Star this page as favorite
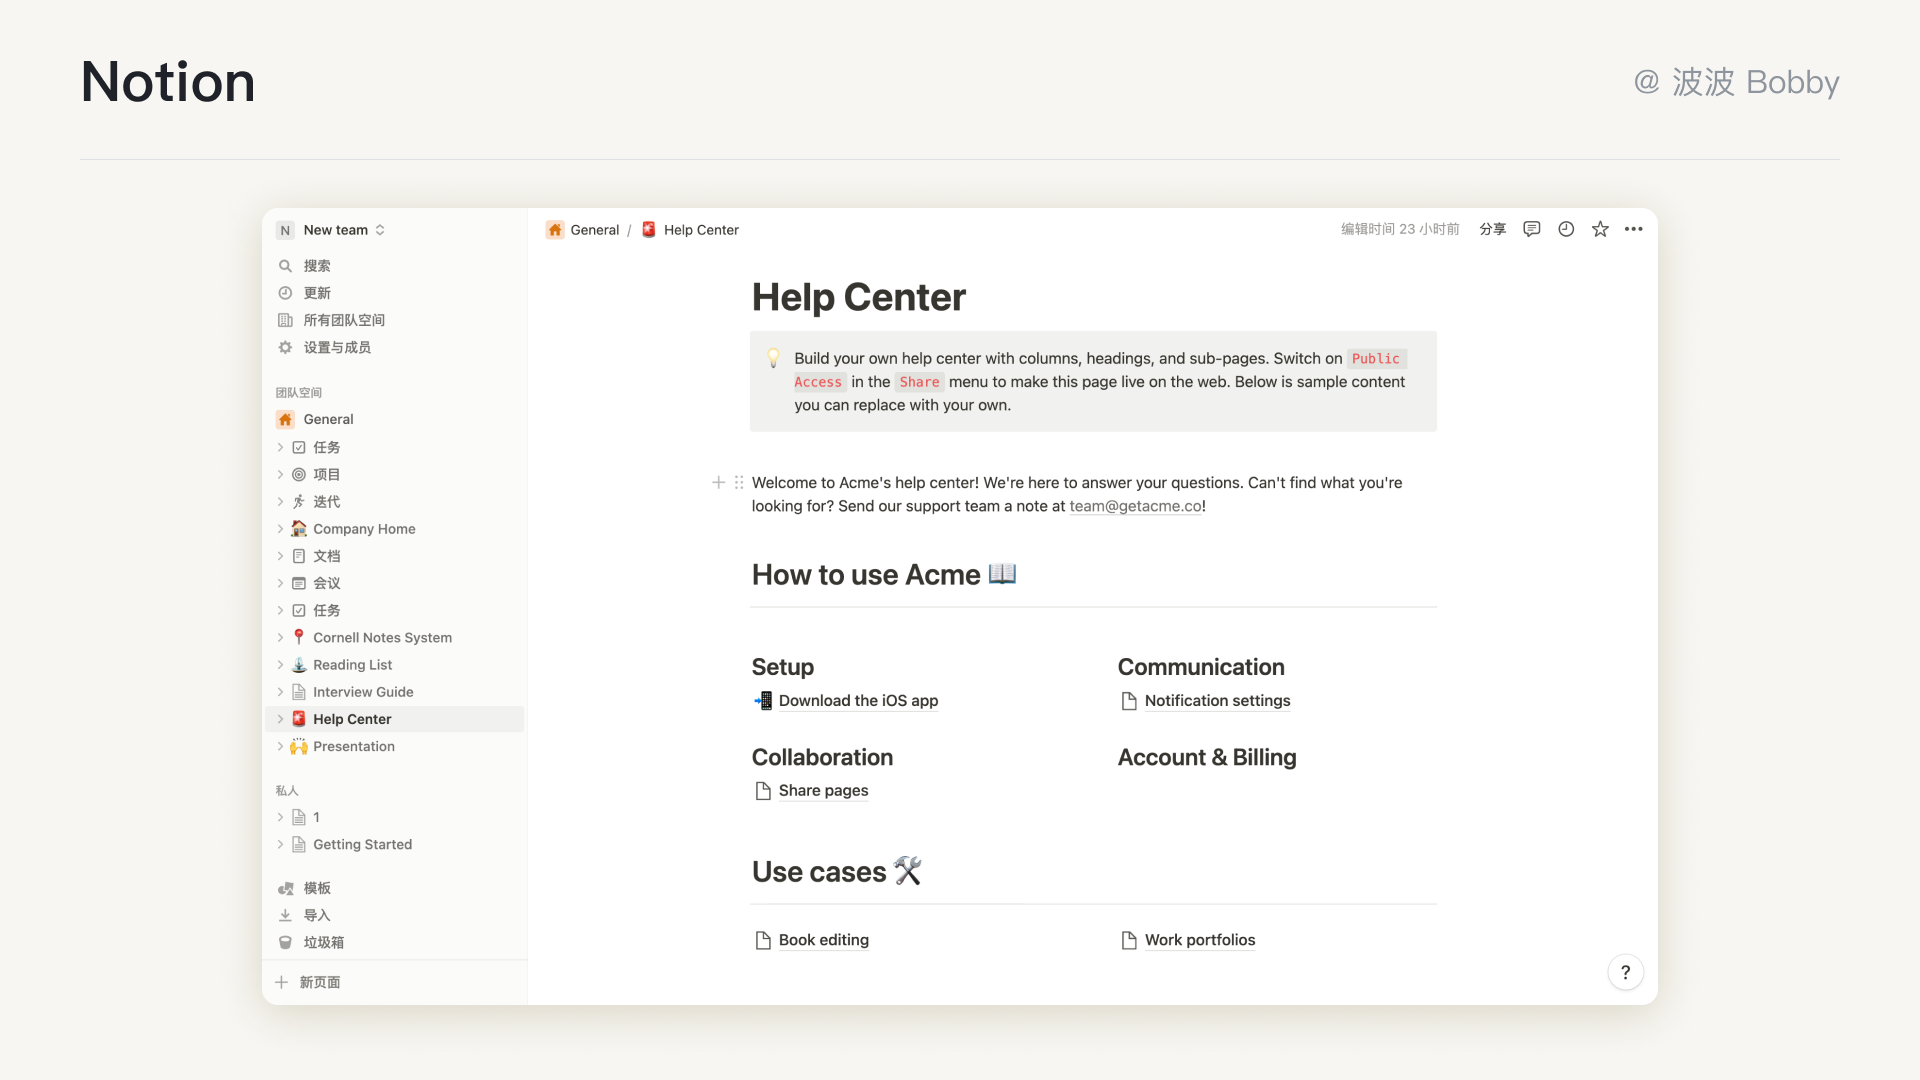The height and width of the screenshot is (1080, 1920). pos(1600,229)
